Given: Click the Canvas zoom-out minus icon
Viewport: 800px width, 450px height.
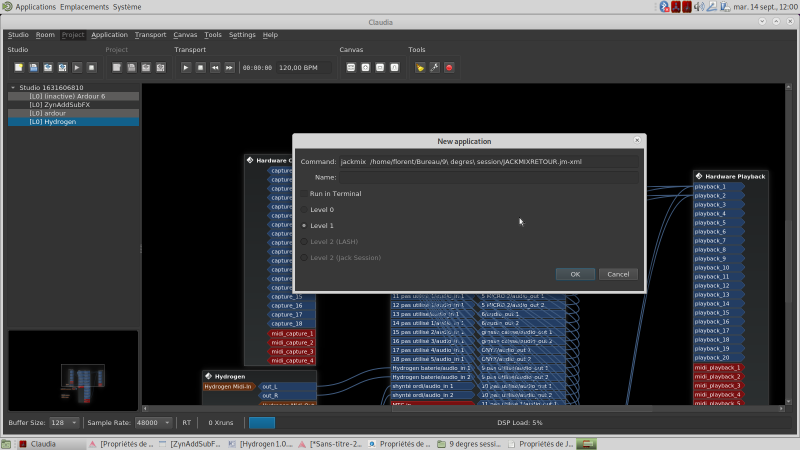Looking at the screenshot, I should (380, 67).
